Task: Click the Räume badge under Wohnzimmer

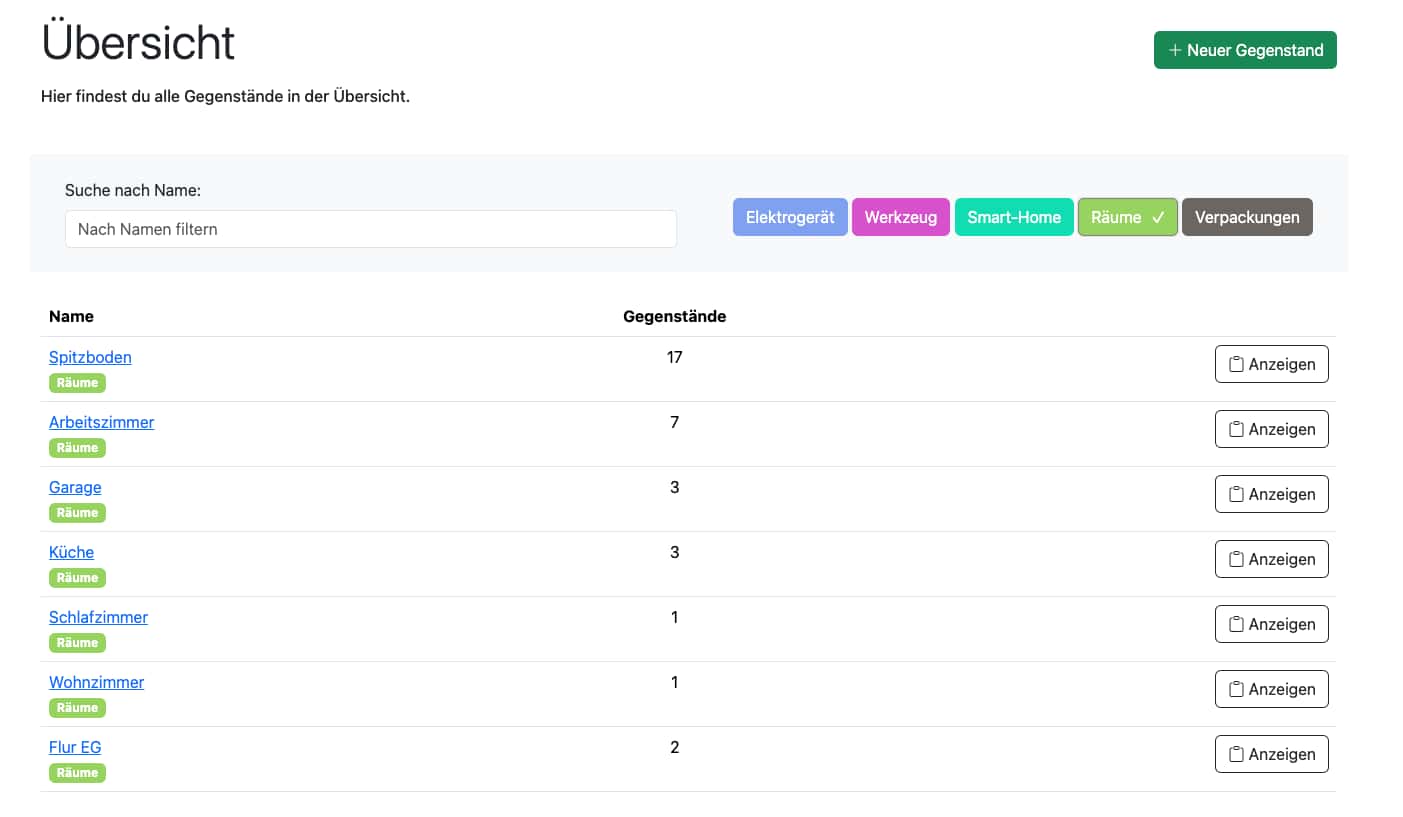Action: click(77, 708)
